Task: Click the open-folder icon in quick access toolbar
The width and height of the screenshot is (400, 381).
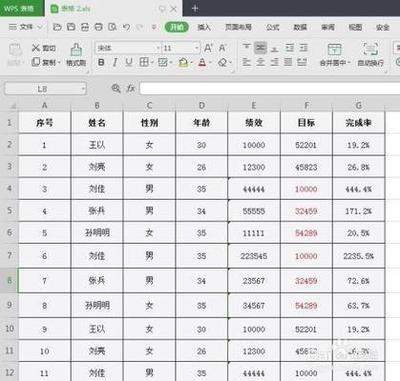Action: tap(57, 27)
